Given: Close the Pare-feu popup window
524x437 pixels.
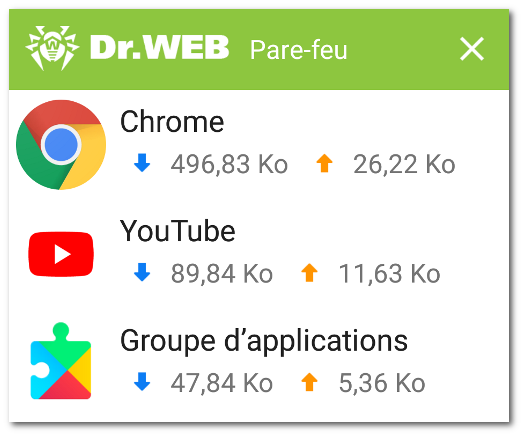Looking at the screenshot, I should coord(472,49).
